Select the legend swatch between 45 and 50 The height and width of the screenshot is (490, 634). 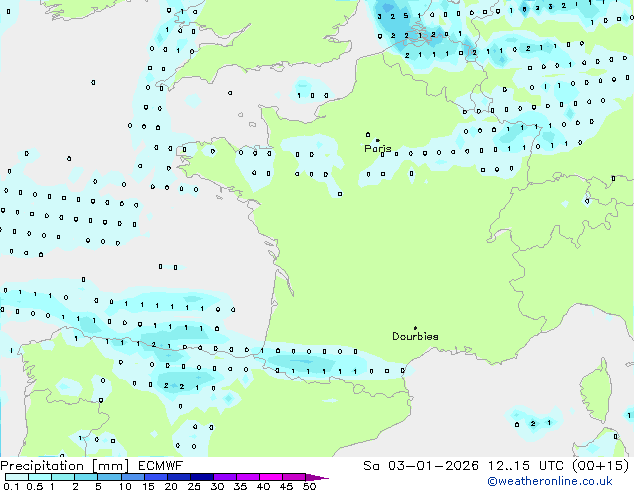pyautogui.click(x=294, y=477)
